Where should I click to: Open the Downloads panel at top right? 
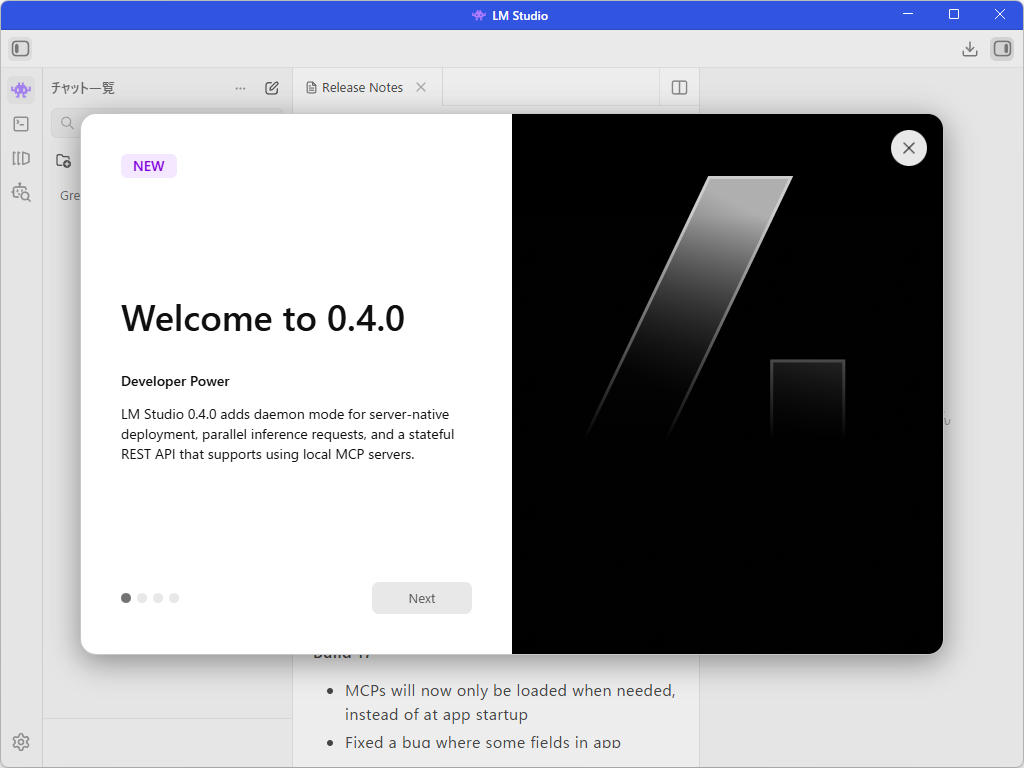point(969,48)
